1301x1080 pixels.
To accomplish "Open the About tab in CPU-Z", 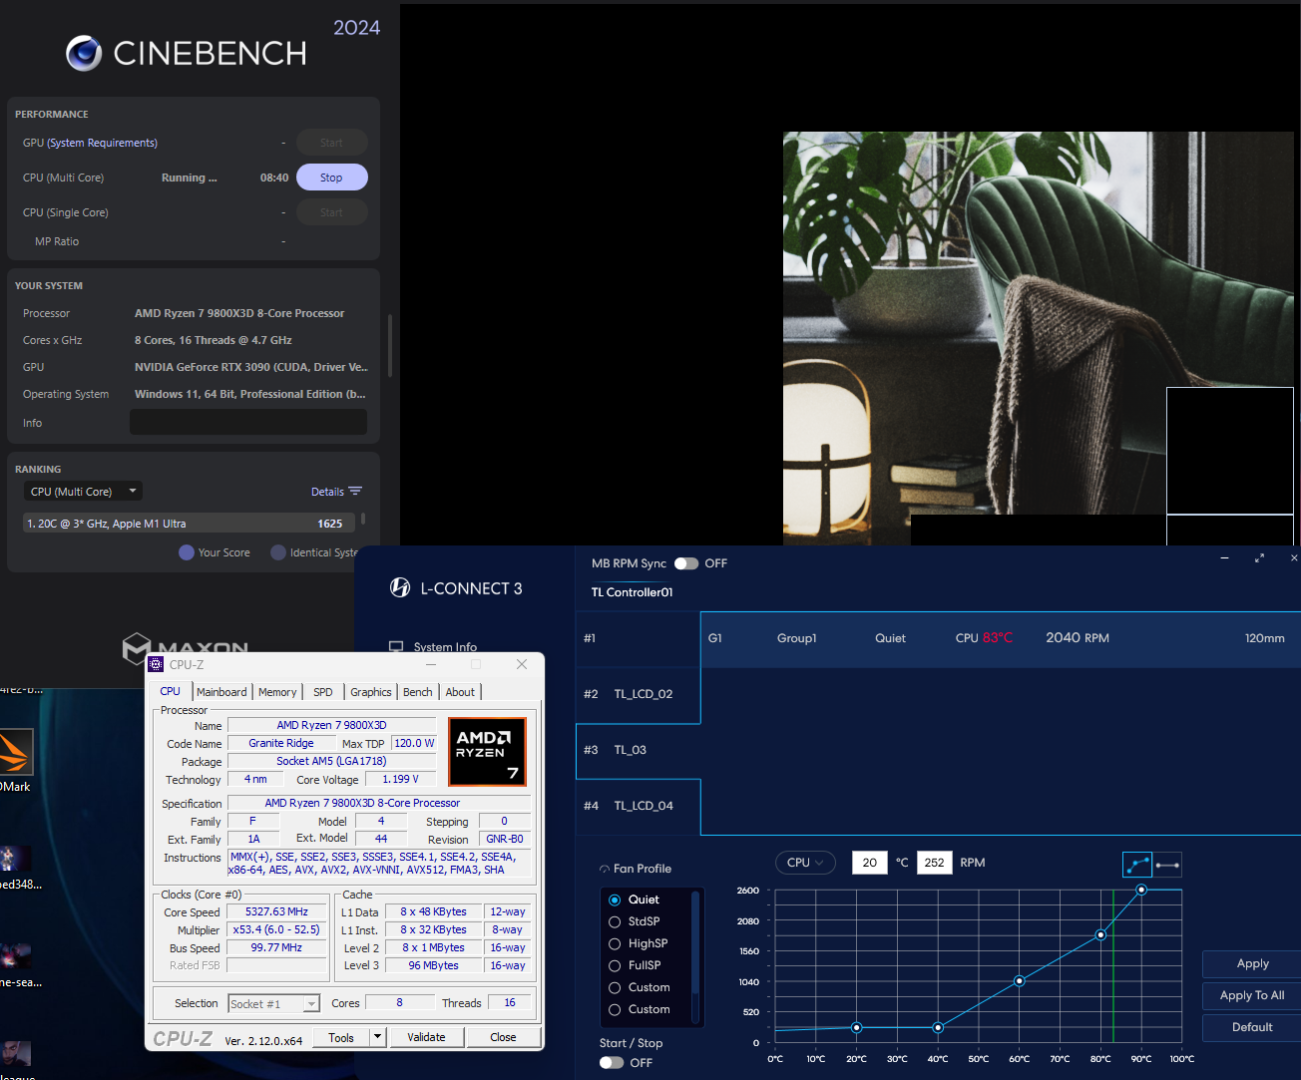I will pyautogui.click(x=460, y=692).
